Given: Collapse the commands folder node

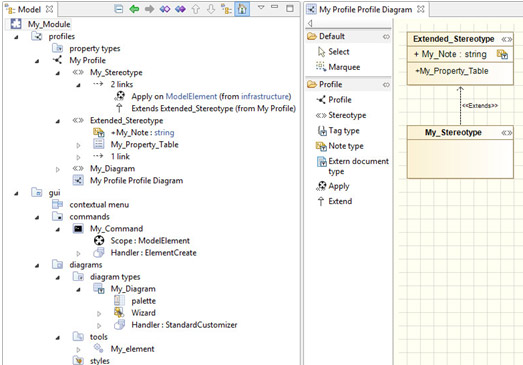Looking at the screenshot, I should point(37,217).
